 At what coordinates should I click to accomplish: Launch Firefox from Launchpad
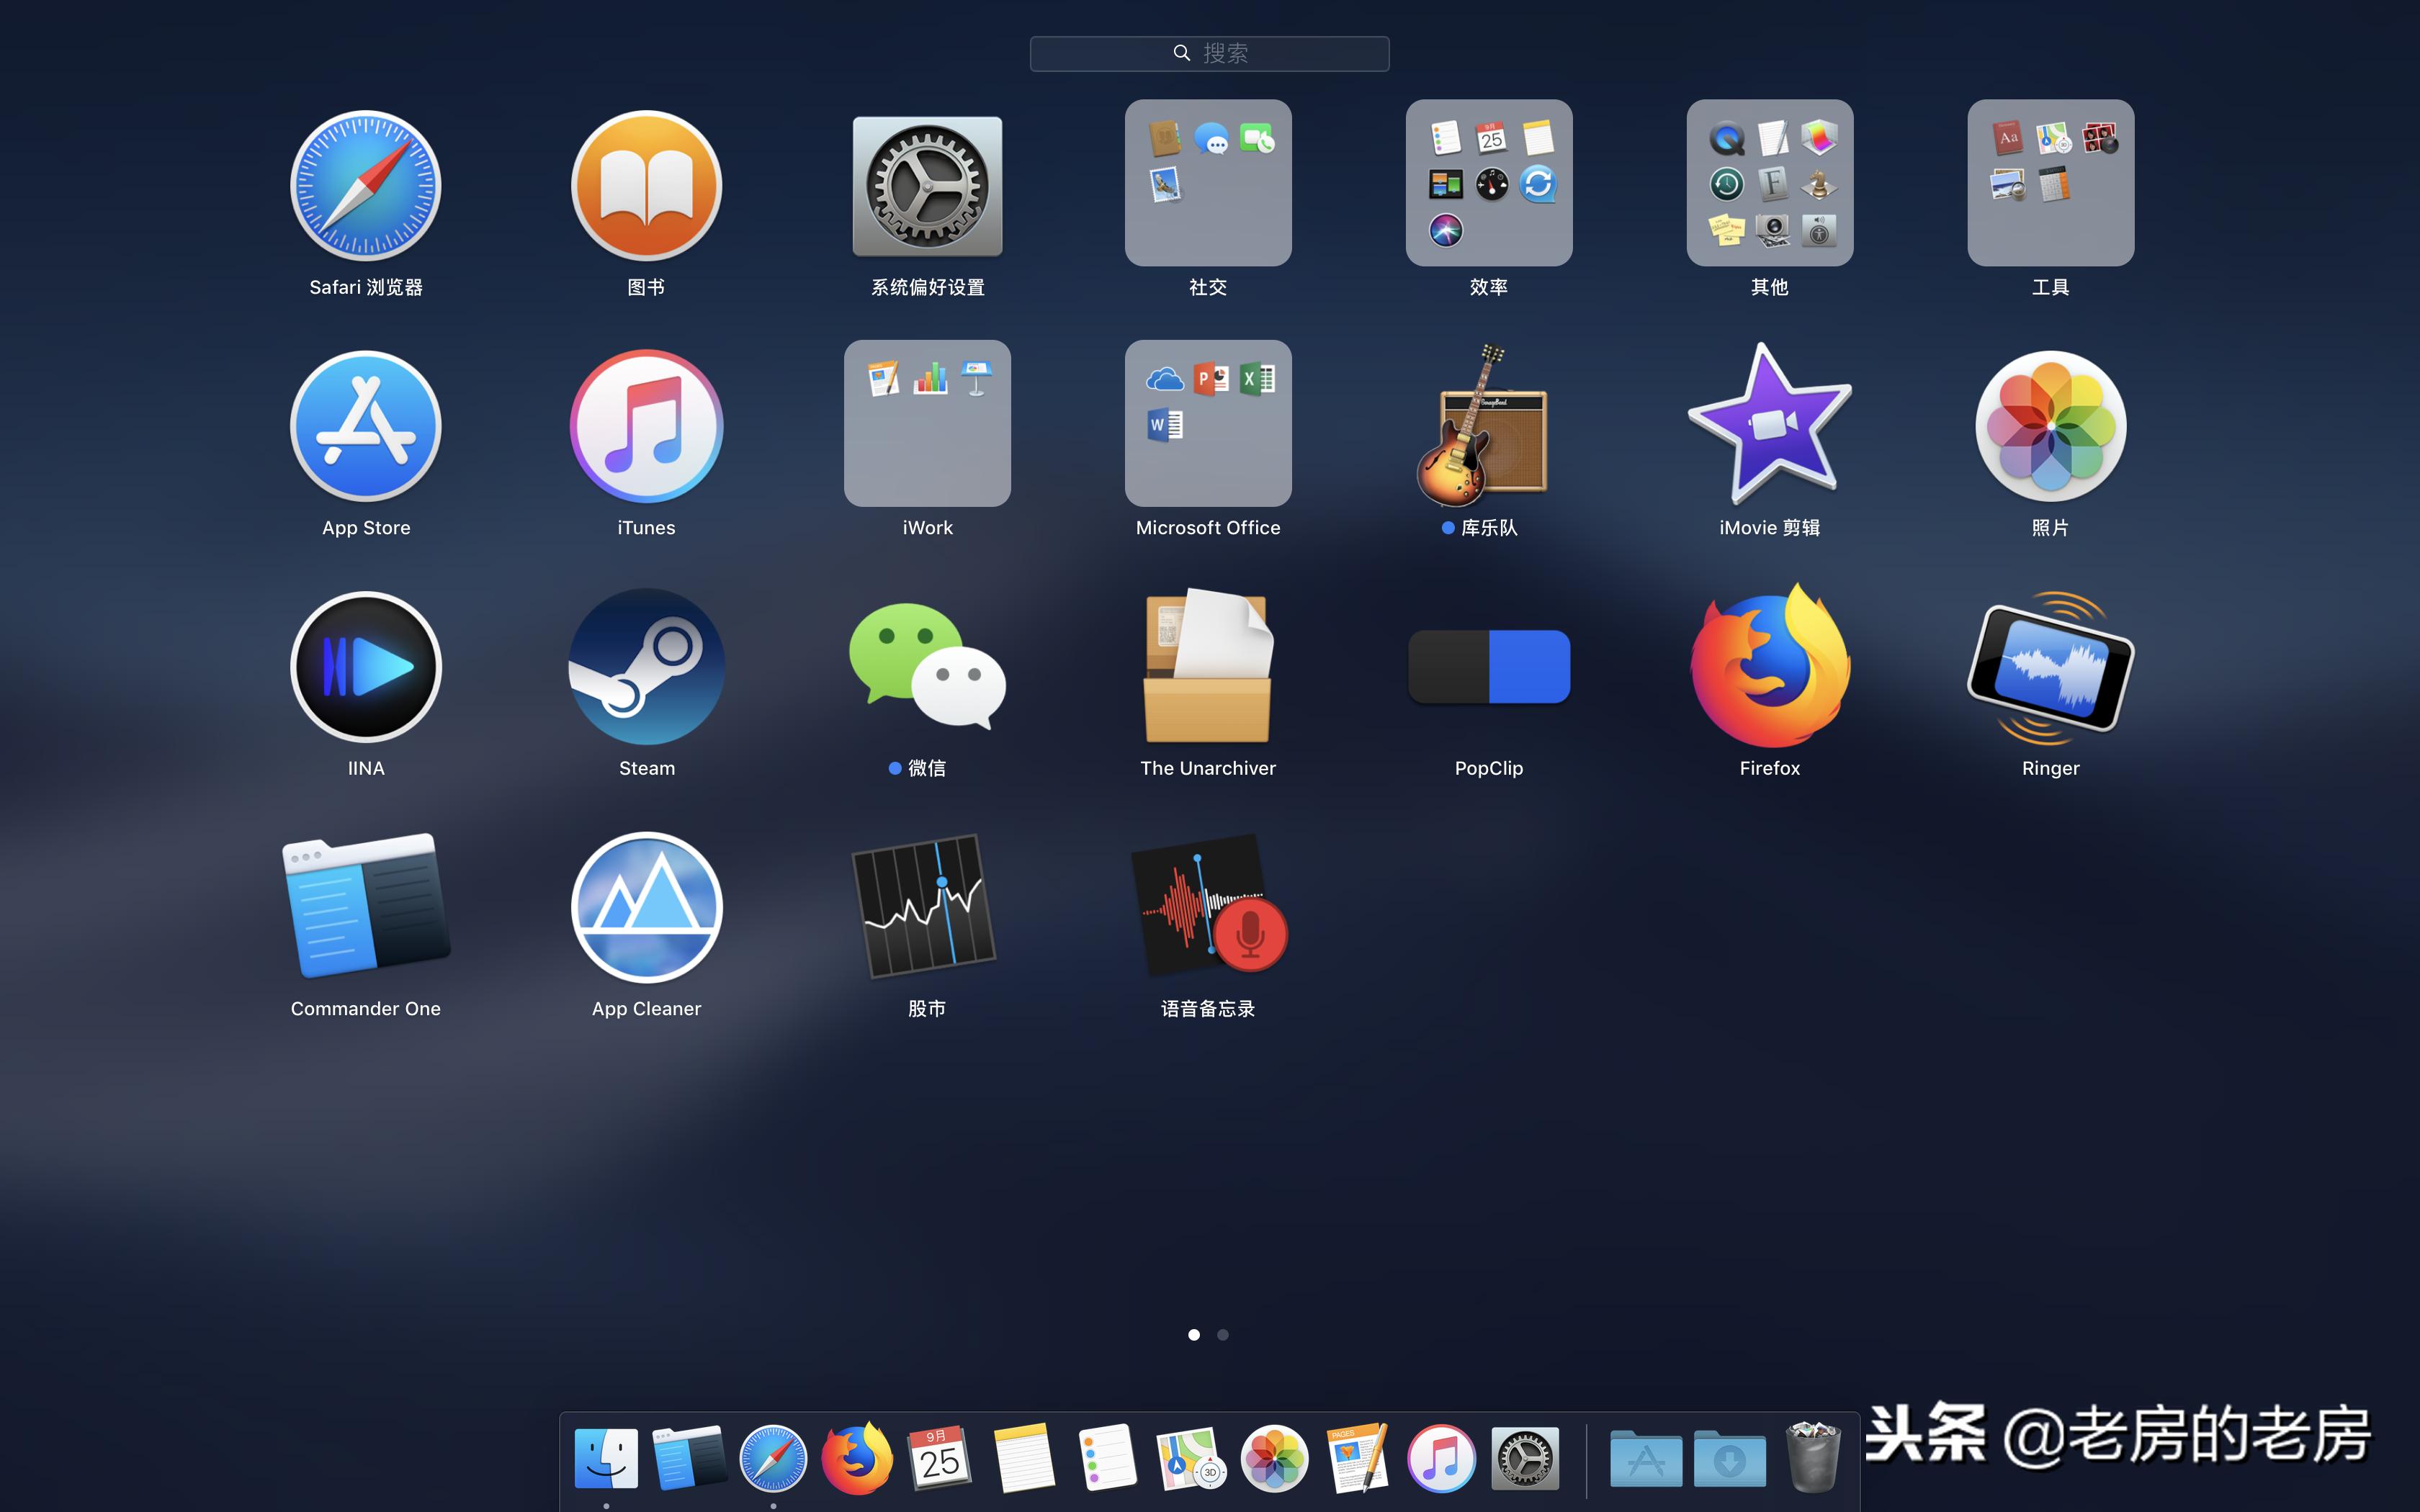(x=1769, y=666)
